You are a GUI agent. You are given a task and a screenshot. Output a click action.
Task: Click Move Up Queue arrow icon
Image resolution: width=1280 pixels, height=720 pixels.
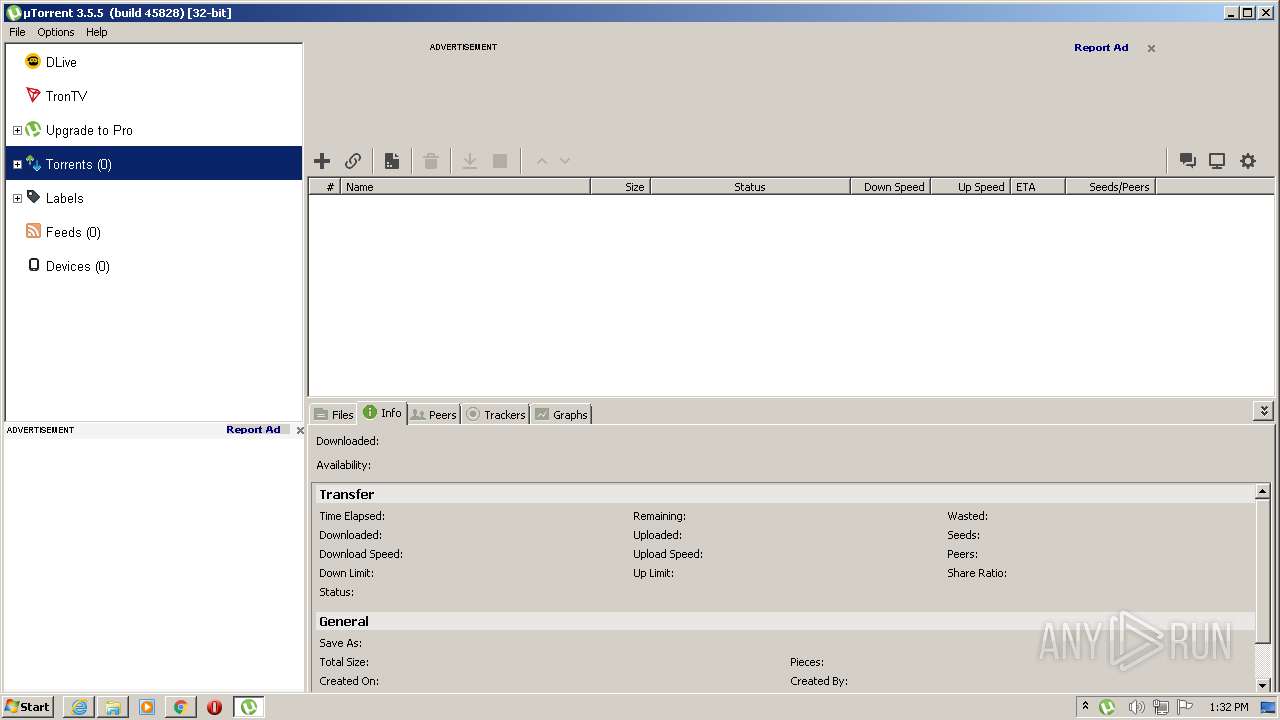point(542,161)
